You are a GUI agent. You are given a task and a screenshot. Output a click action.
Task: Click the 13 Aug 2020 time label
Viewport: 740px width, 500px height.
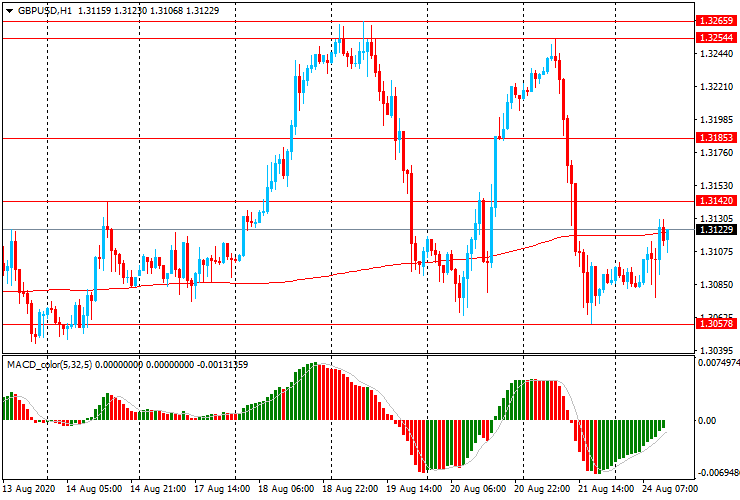(x=28, y=488)
